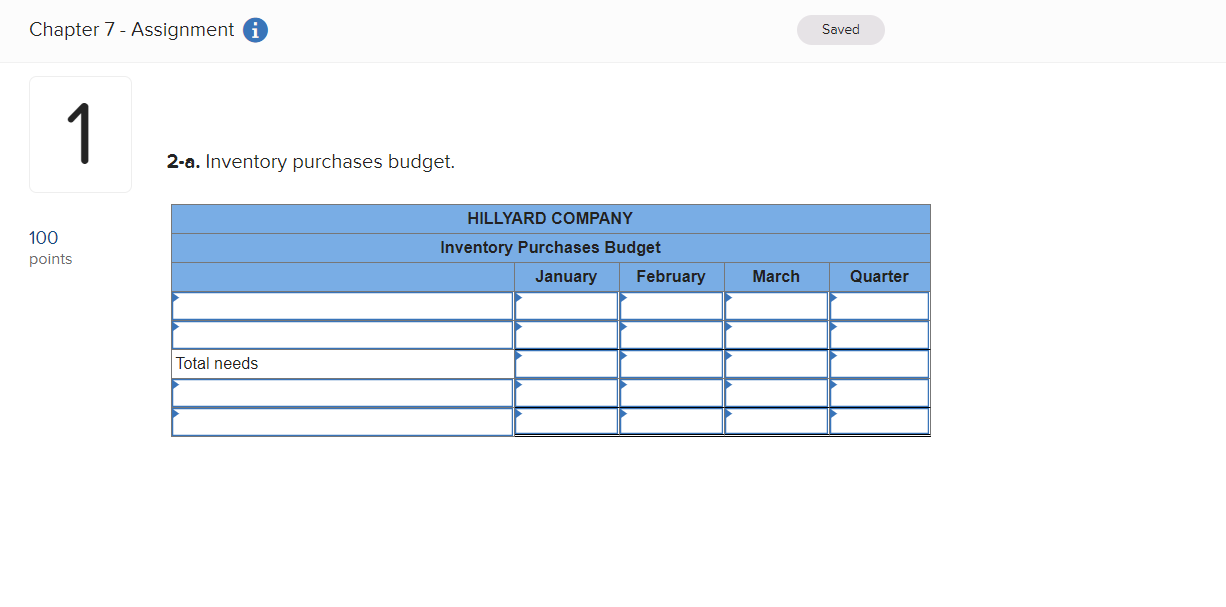The width and height of the screenshot is (1226, 607).
Task: Click the Inventory Purchases Budget header
Action: [550, 247]
